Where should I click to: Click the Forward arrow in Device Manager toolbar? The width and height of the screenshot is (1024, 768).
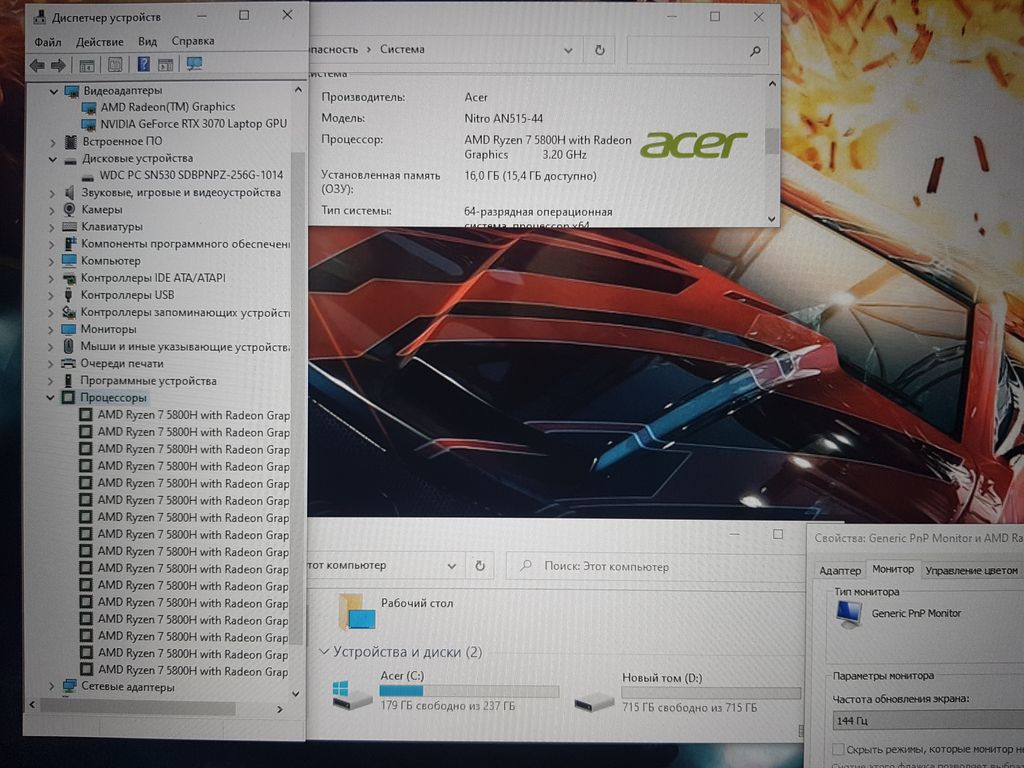pos(58,65)
